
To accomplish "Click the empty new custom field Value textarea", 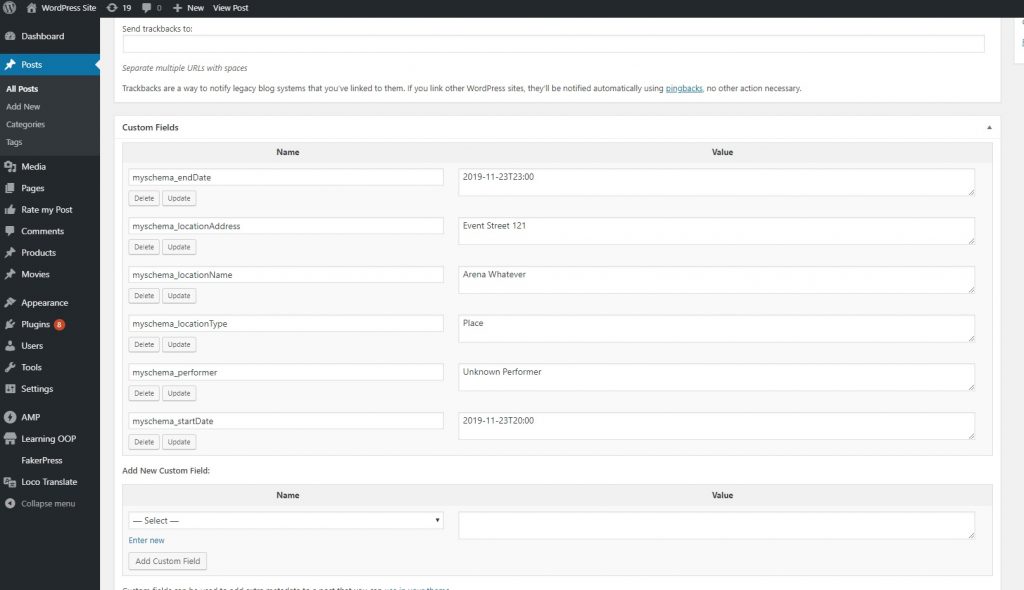I will [x=716, y=525].
